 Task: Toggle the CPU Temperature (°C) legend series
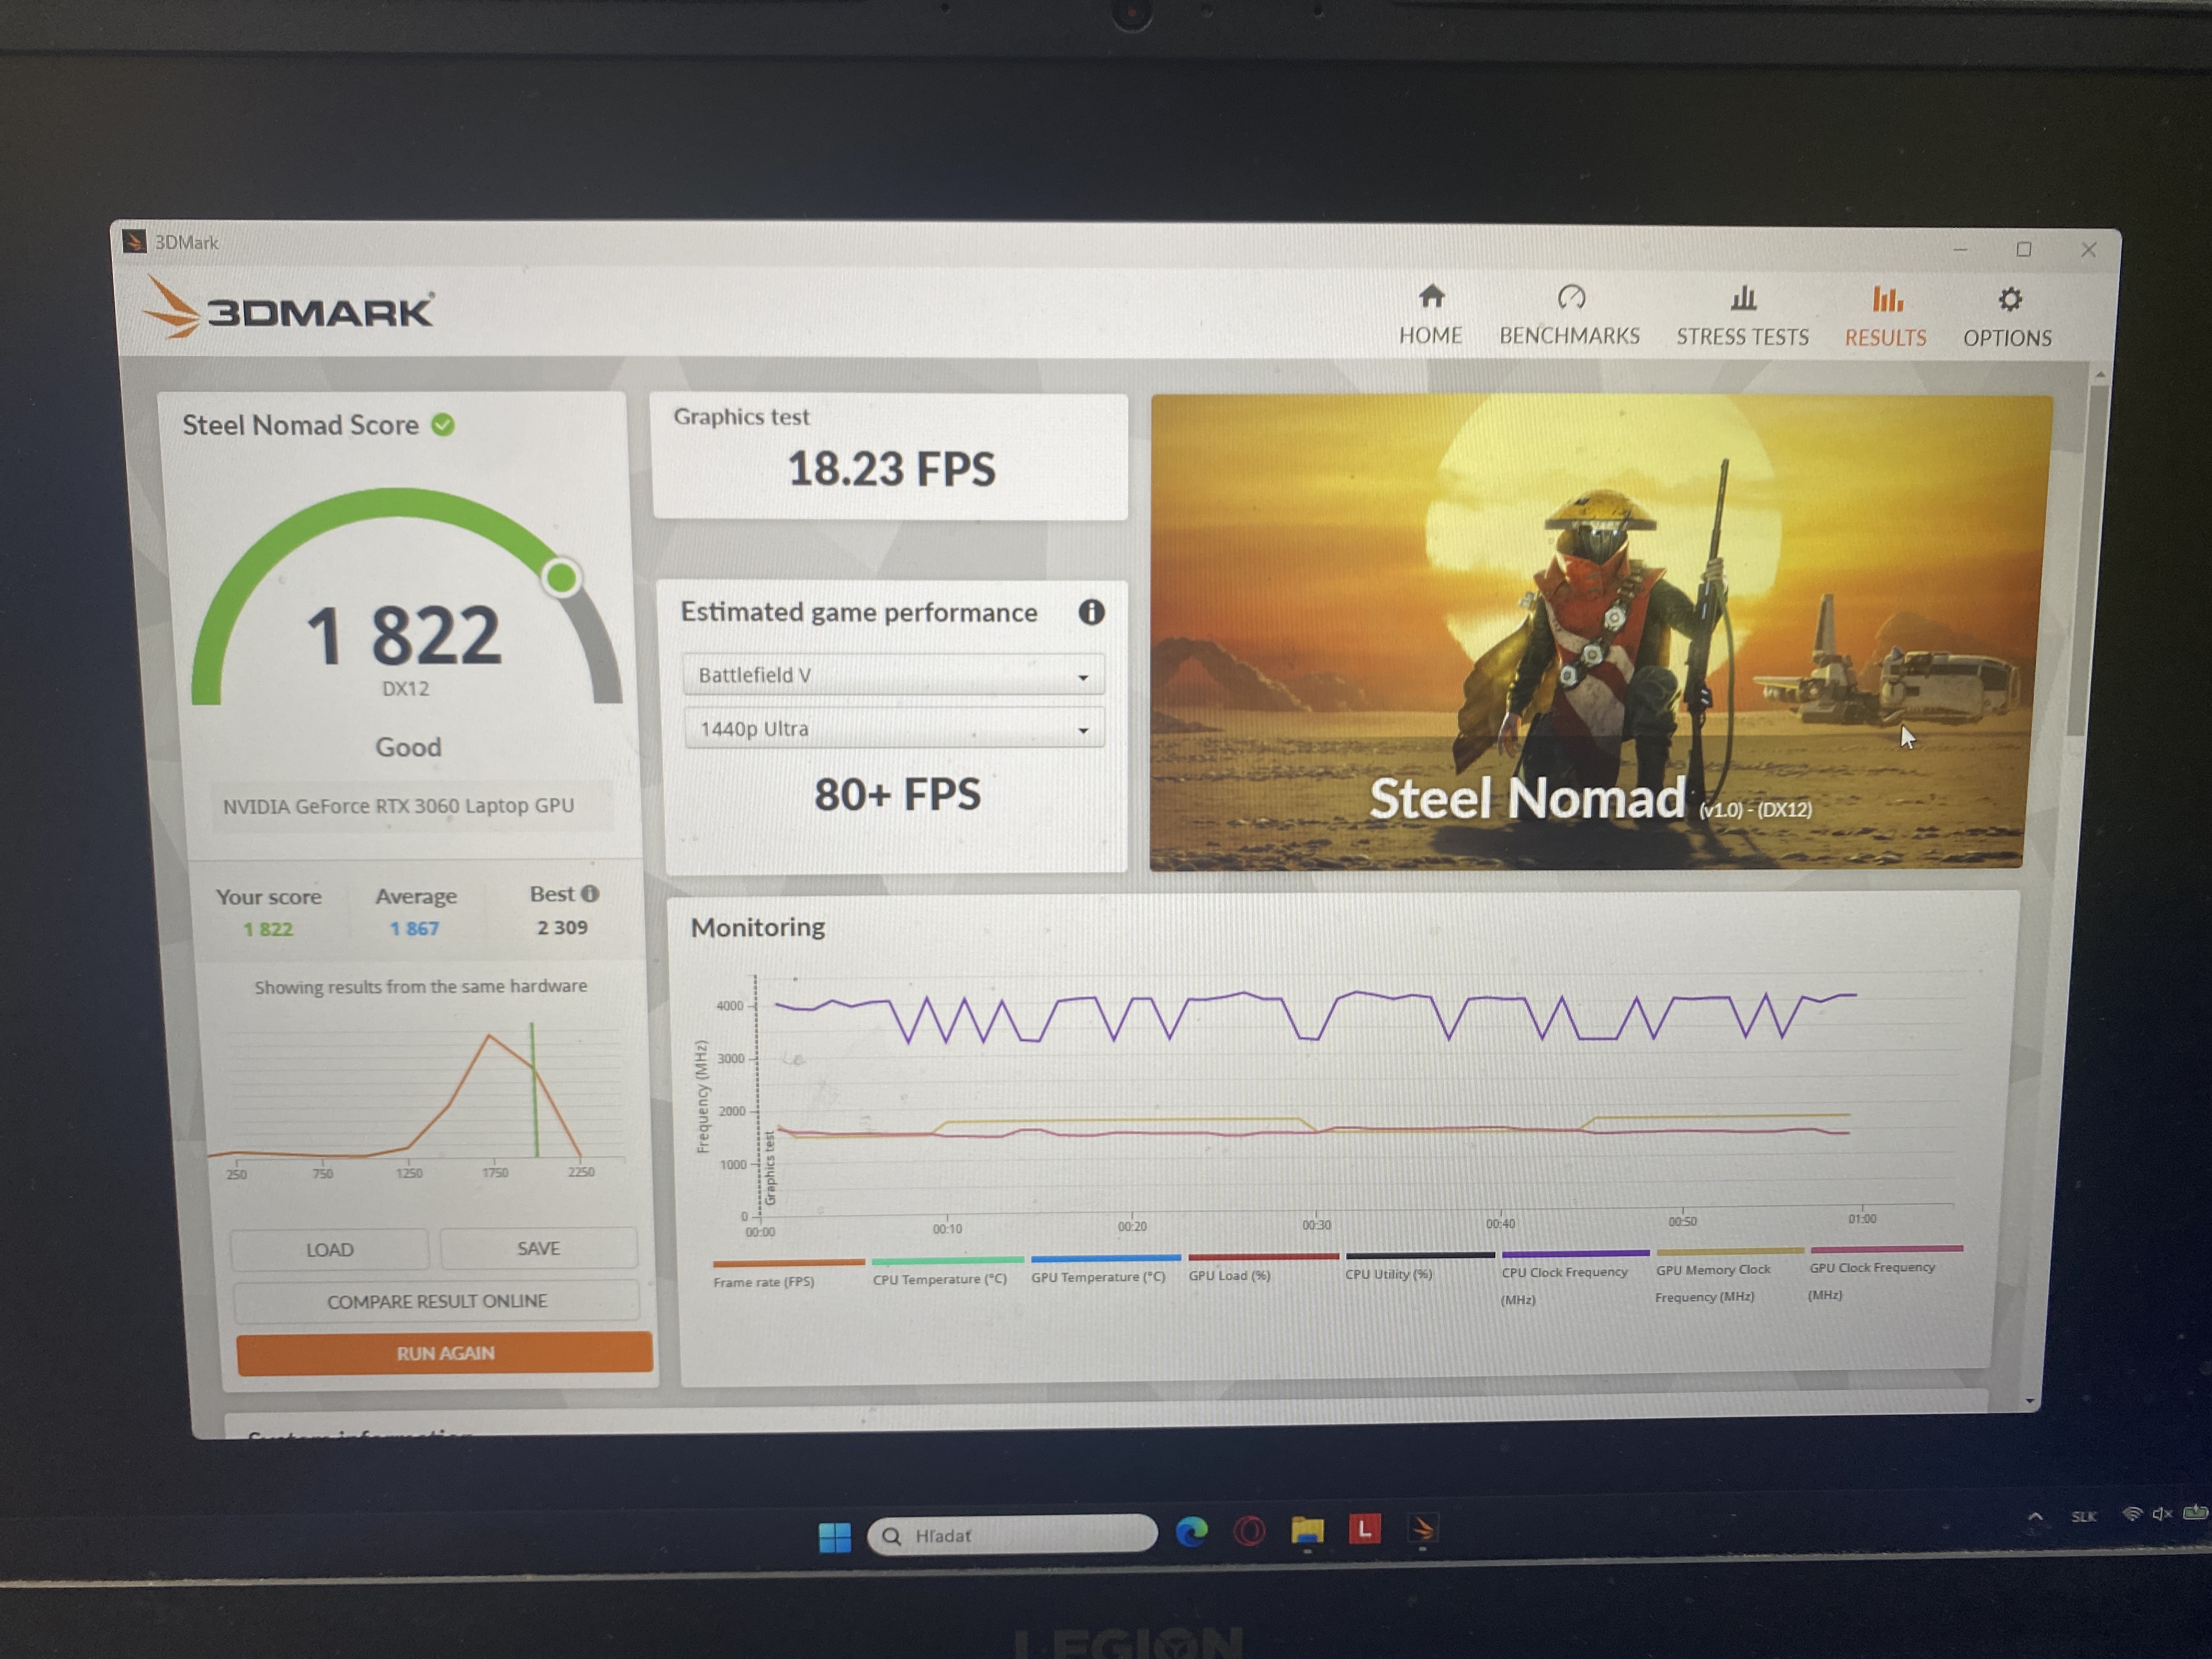[x=946, y=1272]
